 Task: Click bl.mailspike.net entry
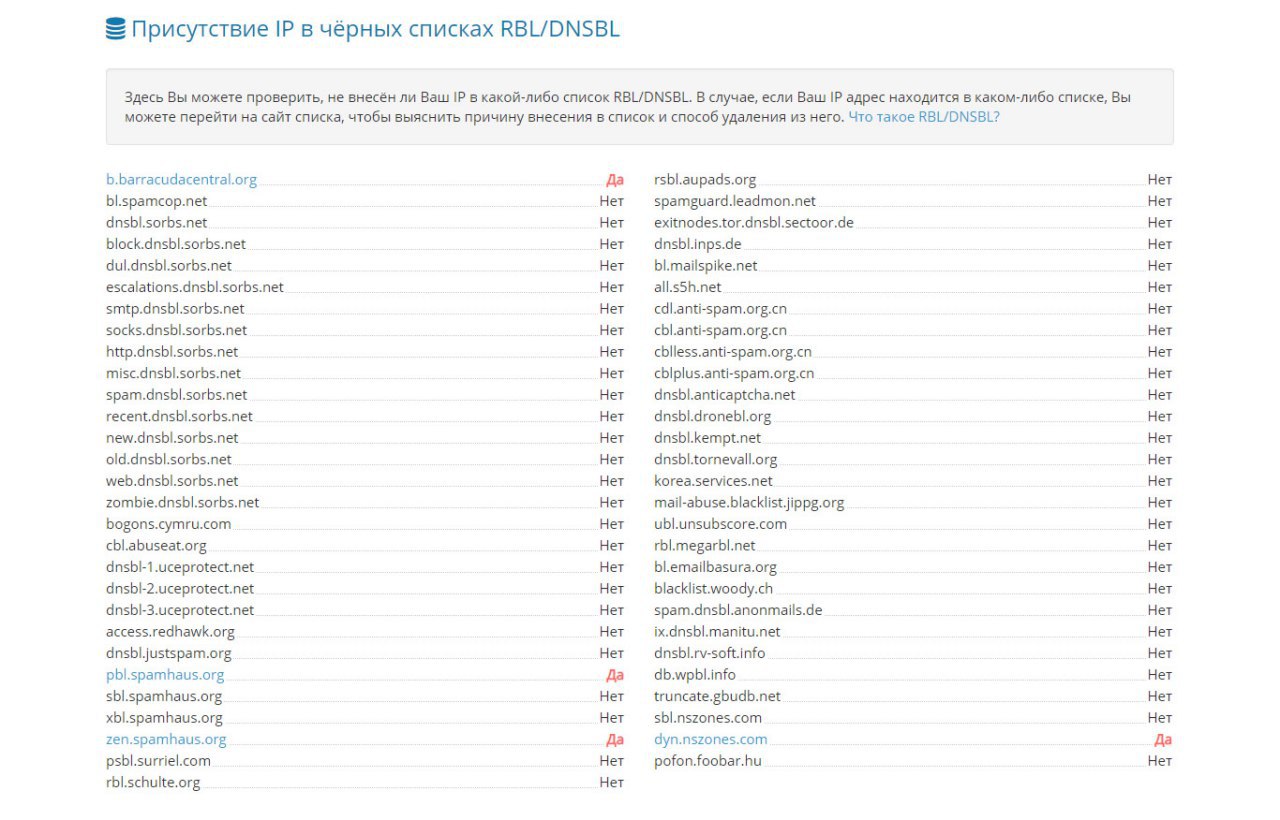tap(706, 265)
